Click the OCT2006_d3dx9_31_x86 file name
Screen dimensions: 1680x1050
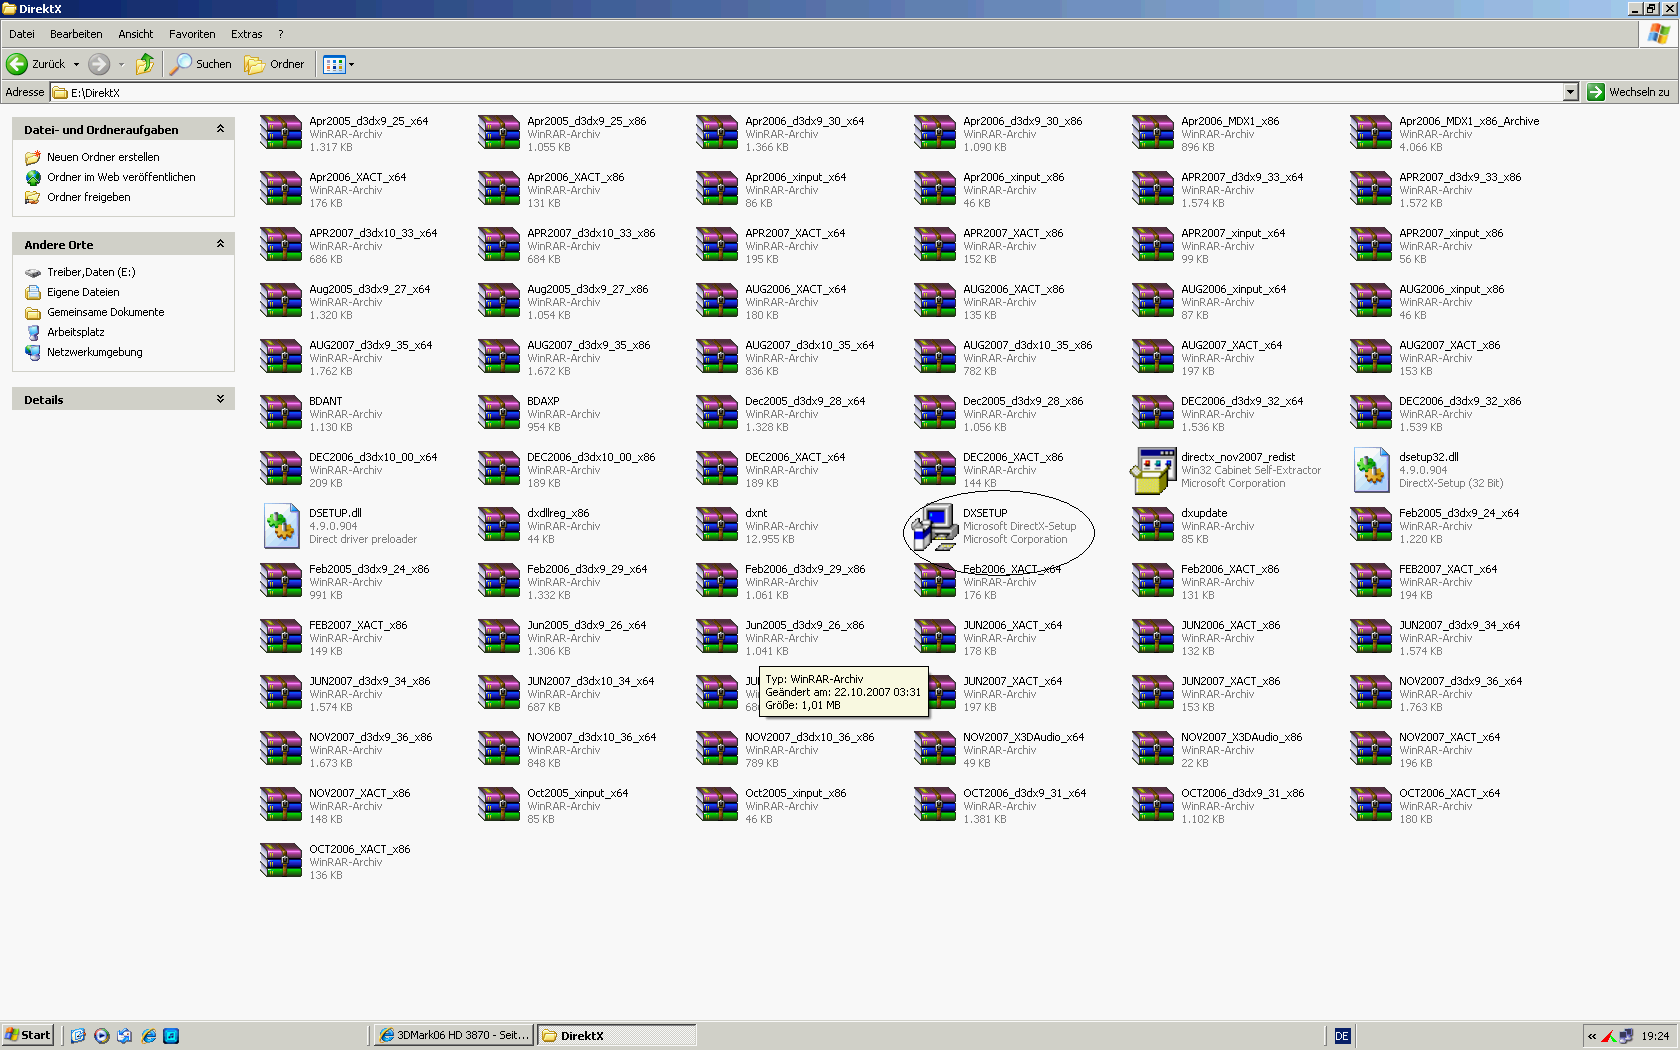(x=1242, y=793)
